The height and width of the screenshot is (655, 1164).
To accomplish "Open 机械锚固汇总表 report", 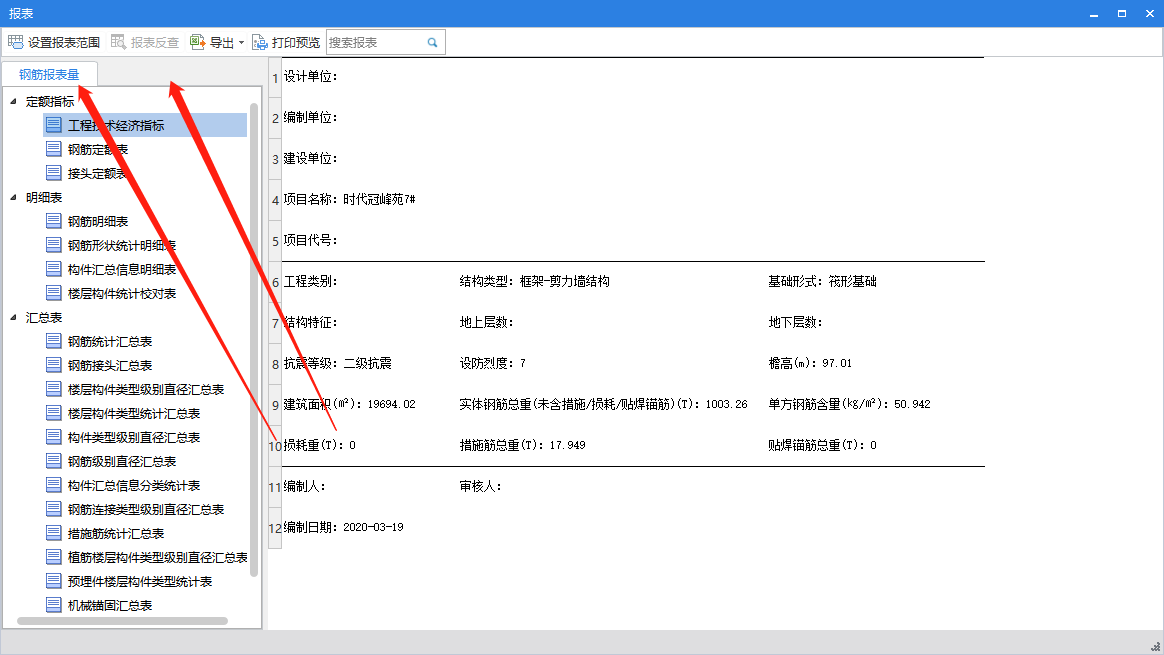I will click(110, 605).
